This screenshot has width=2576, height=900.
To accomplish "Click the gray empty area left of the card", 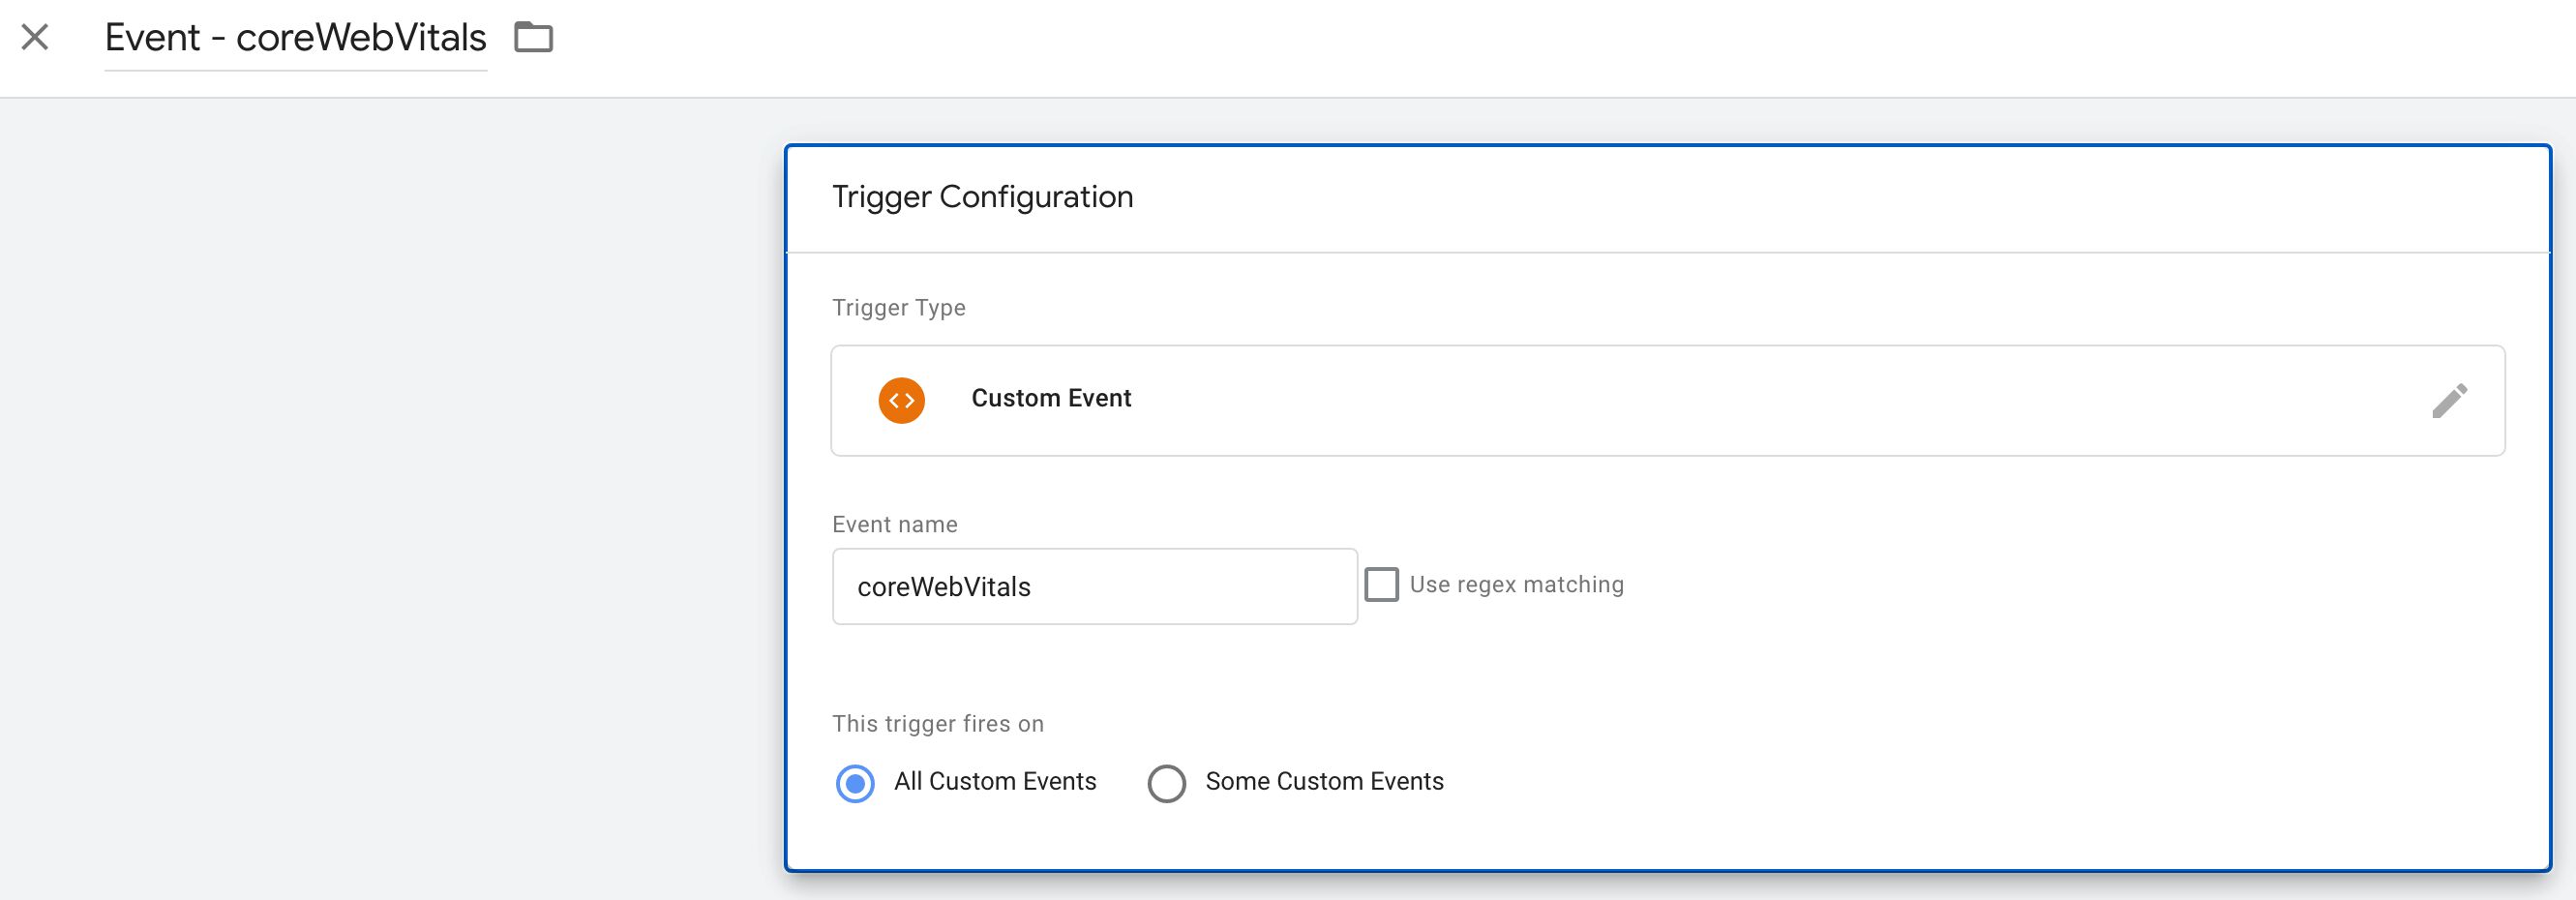I will 390,500.
